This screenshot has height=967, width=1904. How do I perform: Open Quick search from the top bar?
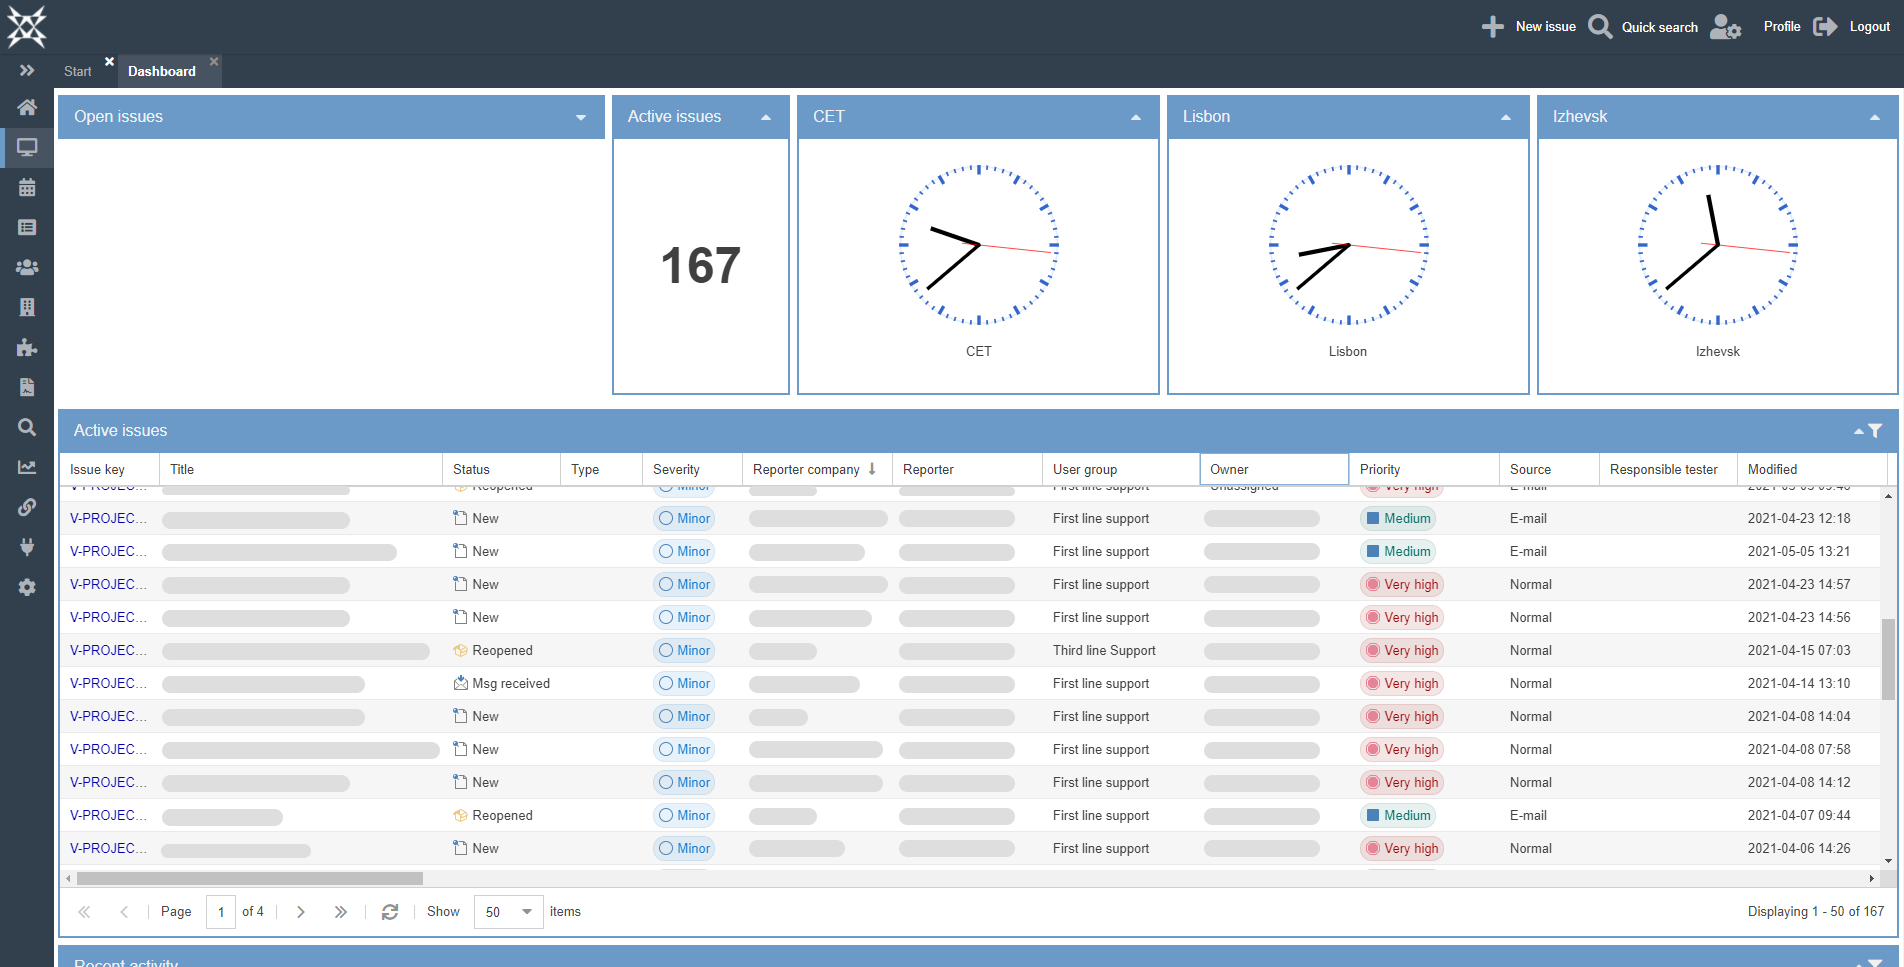tap(1599, 26)
